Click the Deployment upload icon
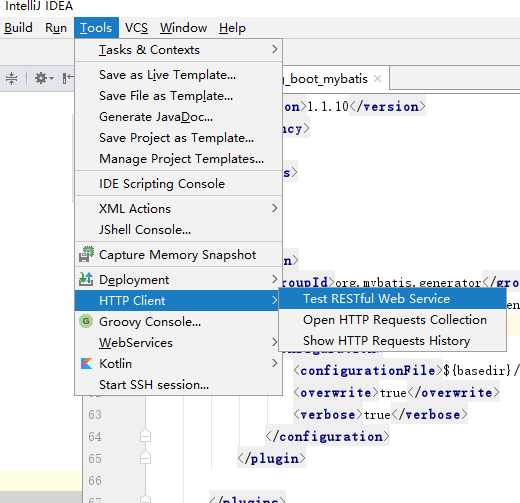This screenshot has height=503, width=520. pyautogui.click(x=86, y=279)
